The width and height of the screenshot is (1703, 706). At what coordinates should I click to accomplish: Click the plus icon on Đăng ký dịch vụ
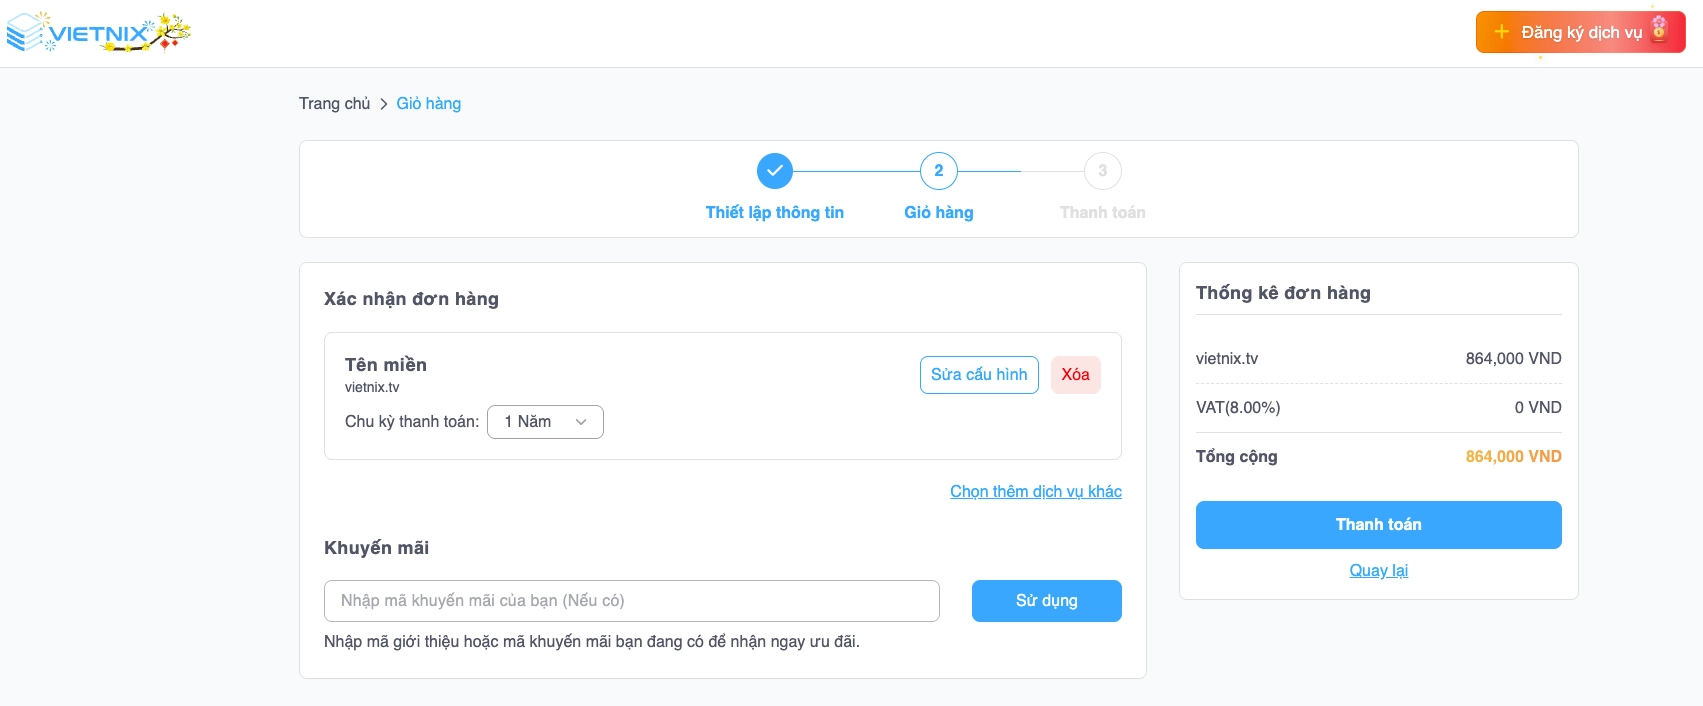click(x=1501, y=32)
